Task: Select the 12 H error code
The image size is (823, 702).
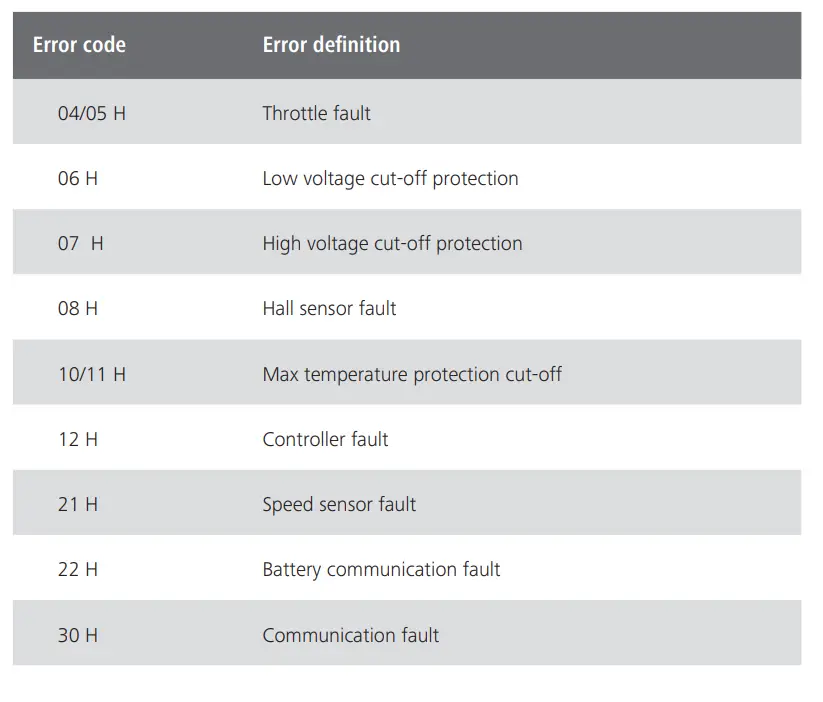Action: click(78, 440)
